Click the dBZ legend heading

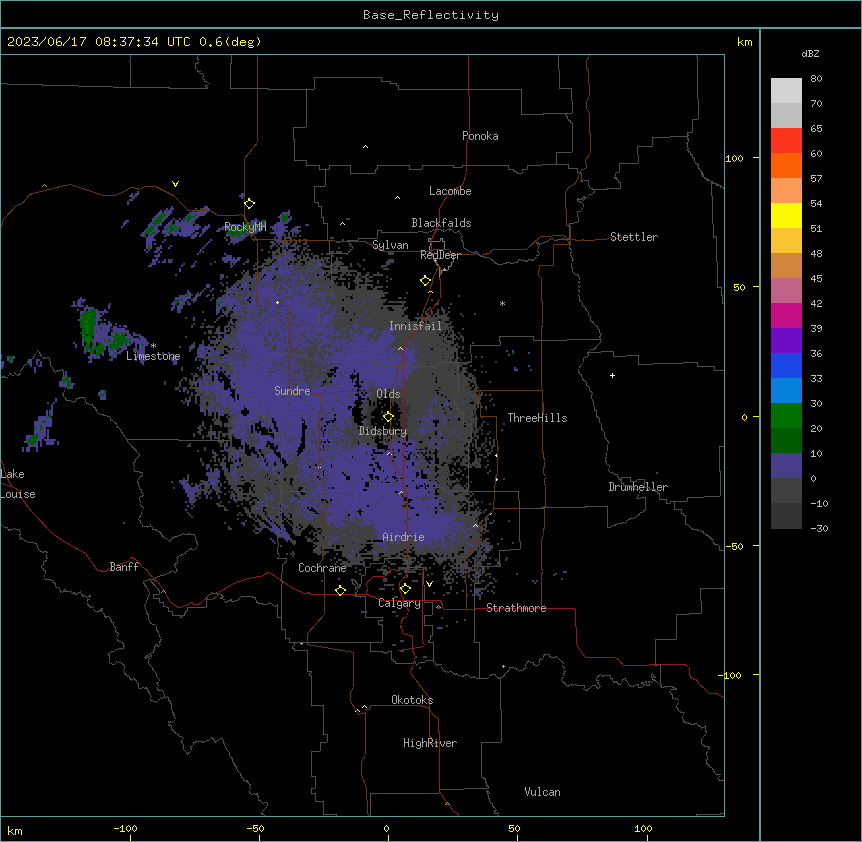click(x=810, y=53)
